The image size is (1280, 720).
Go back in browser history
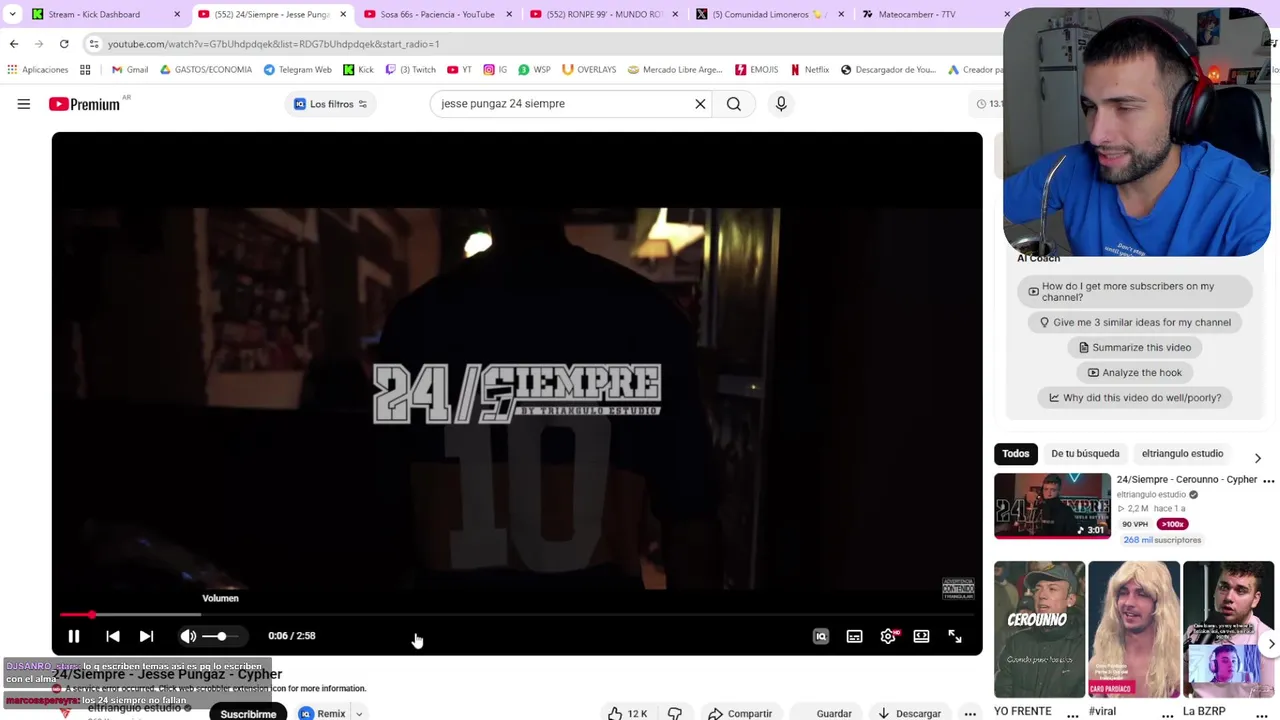click(x=14, y=44)
